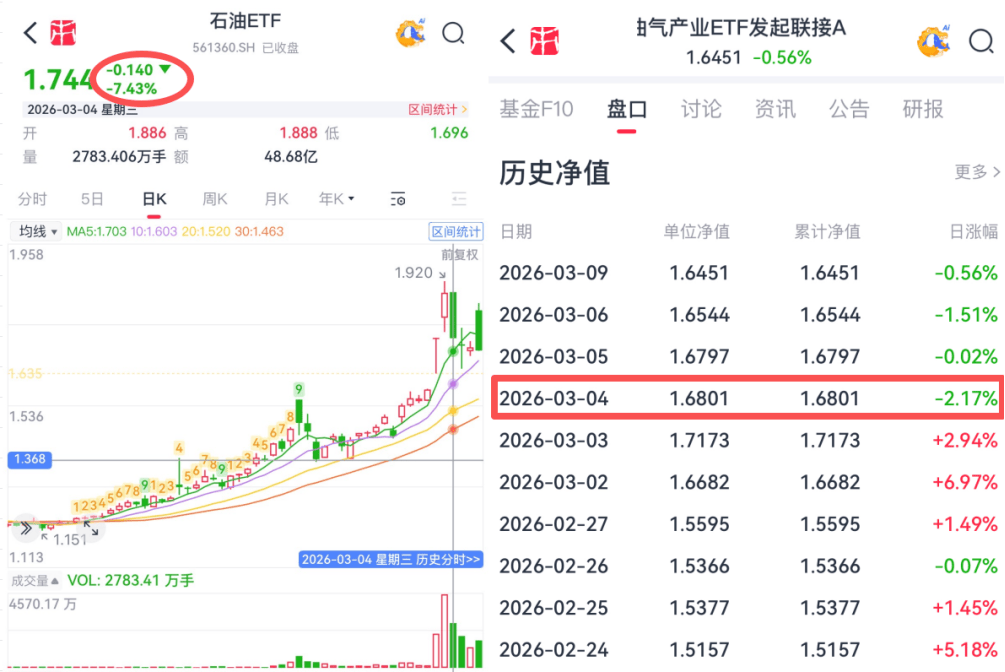This screenshot has width=1005, height=672.
Task: Select the 讨论 tab
Action: [701, 109]
